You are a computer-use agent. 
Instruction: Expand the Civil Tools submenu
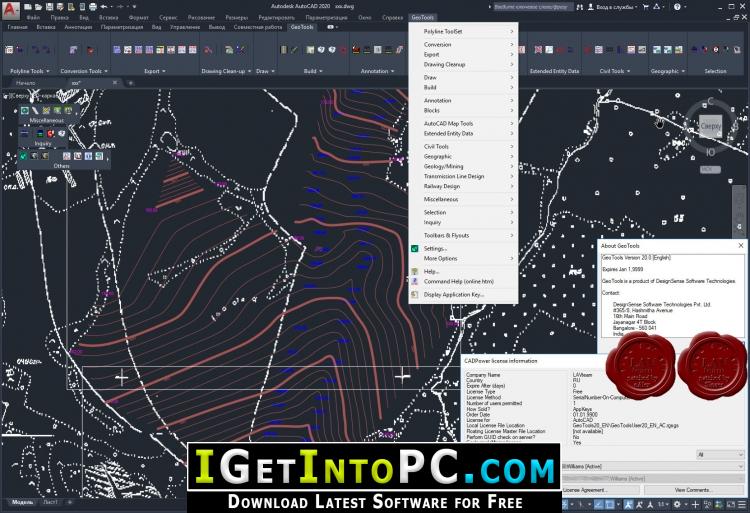(466, 146)
